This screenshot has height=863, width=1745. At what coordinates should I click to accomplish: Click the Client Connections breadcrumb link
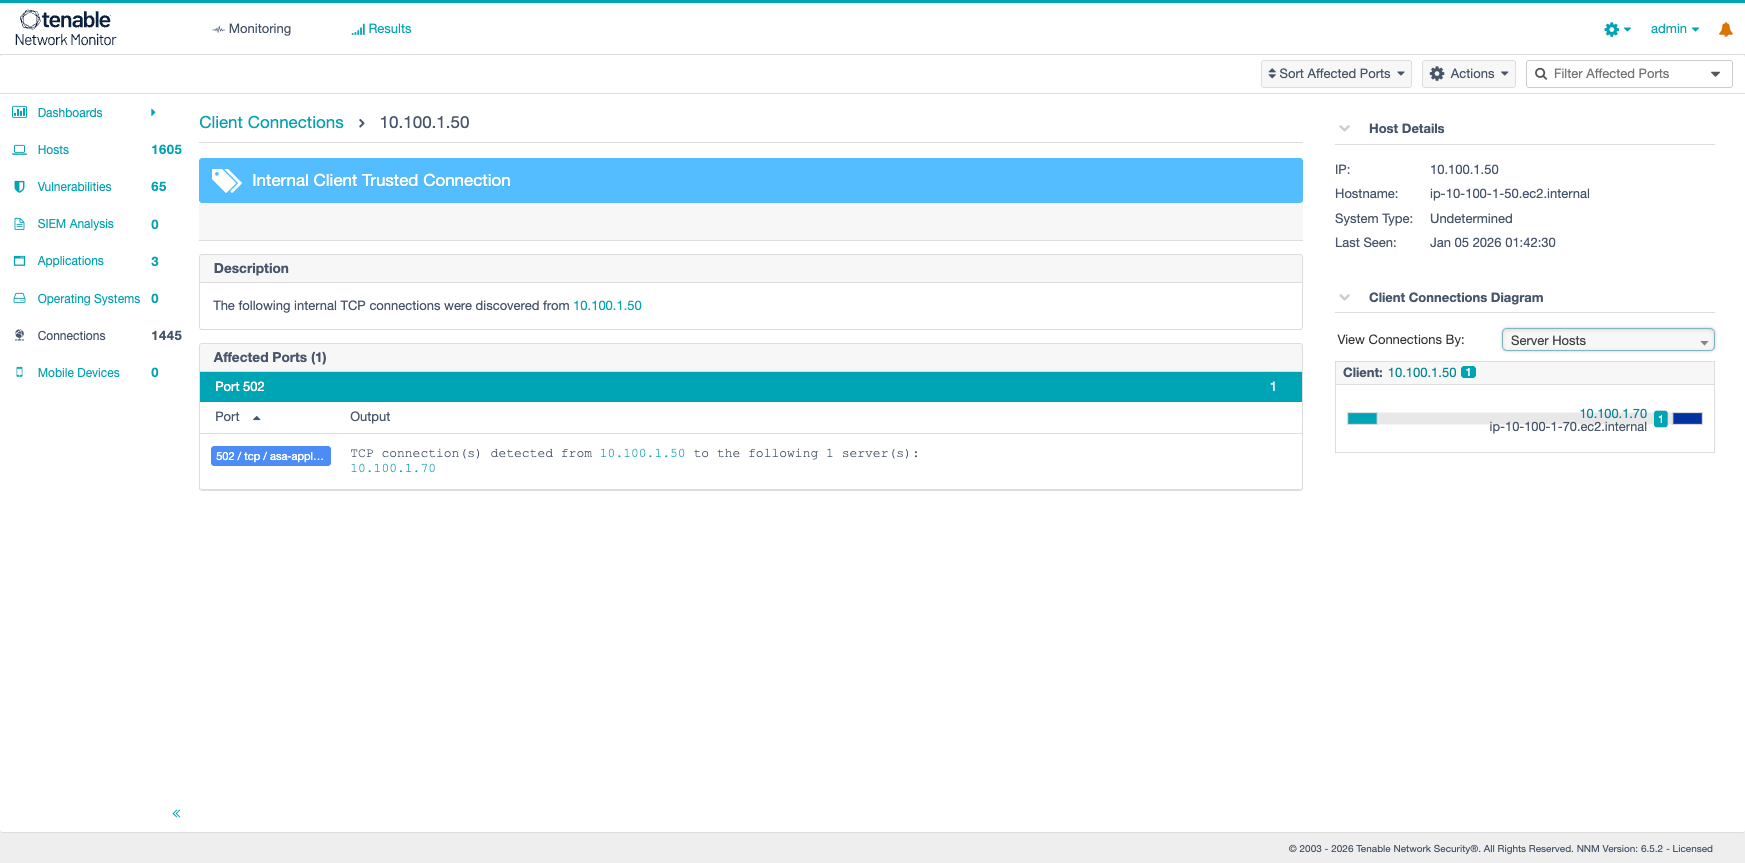(271, 123)
